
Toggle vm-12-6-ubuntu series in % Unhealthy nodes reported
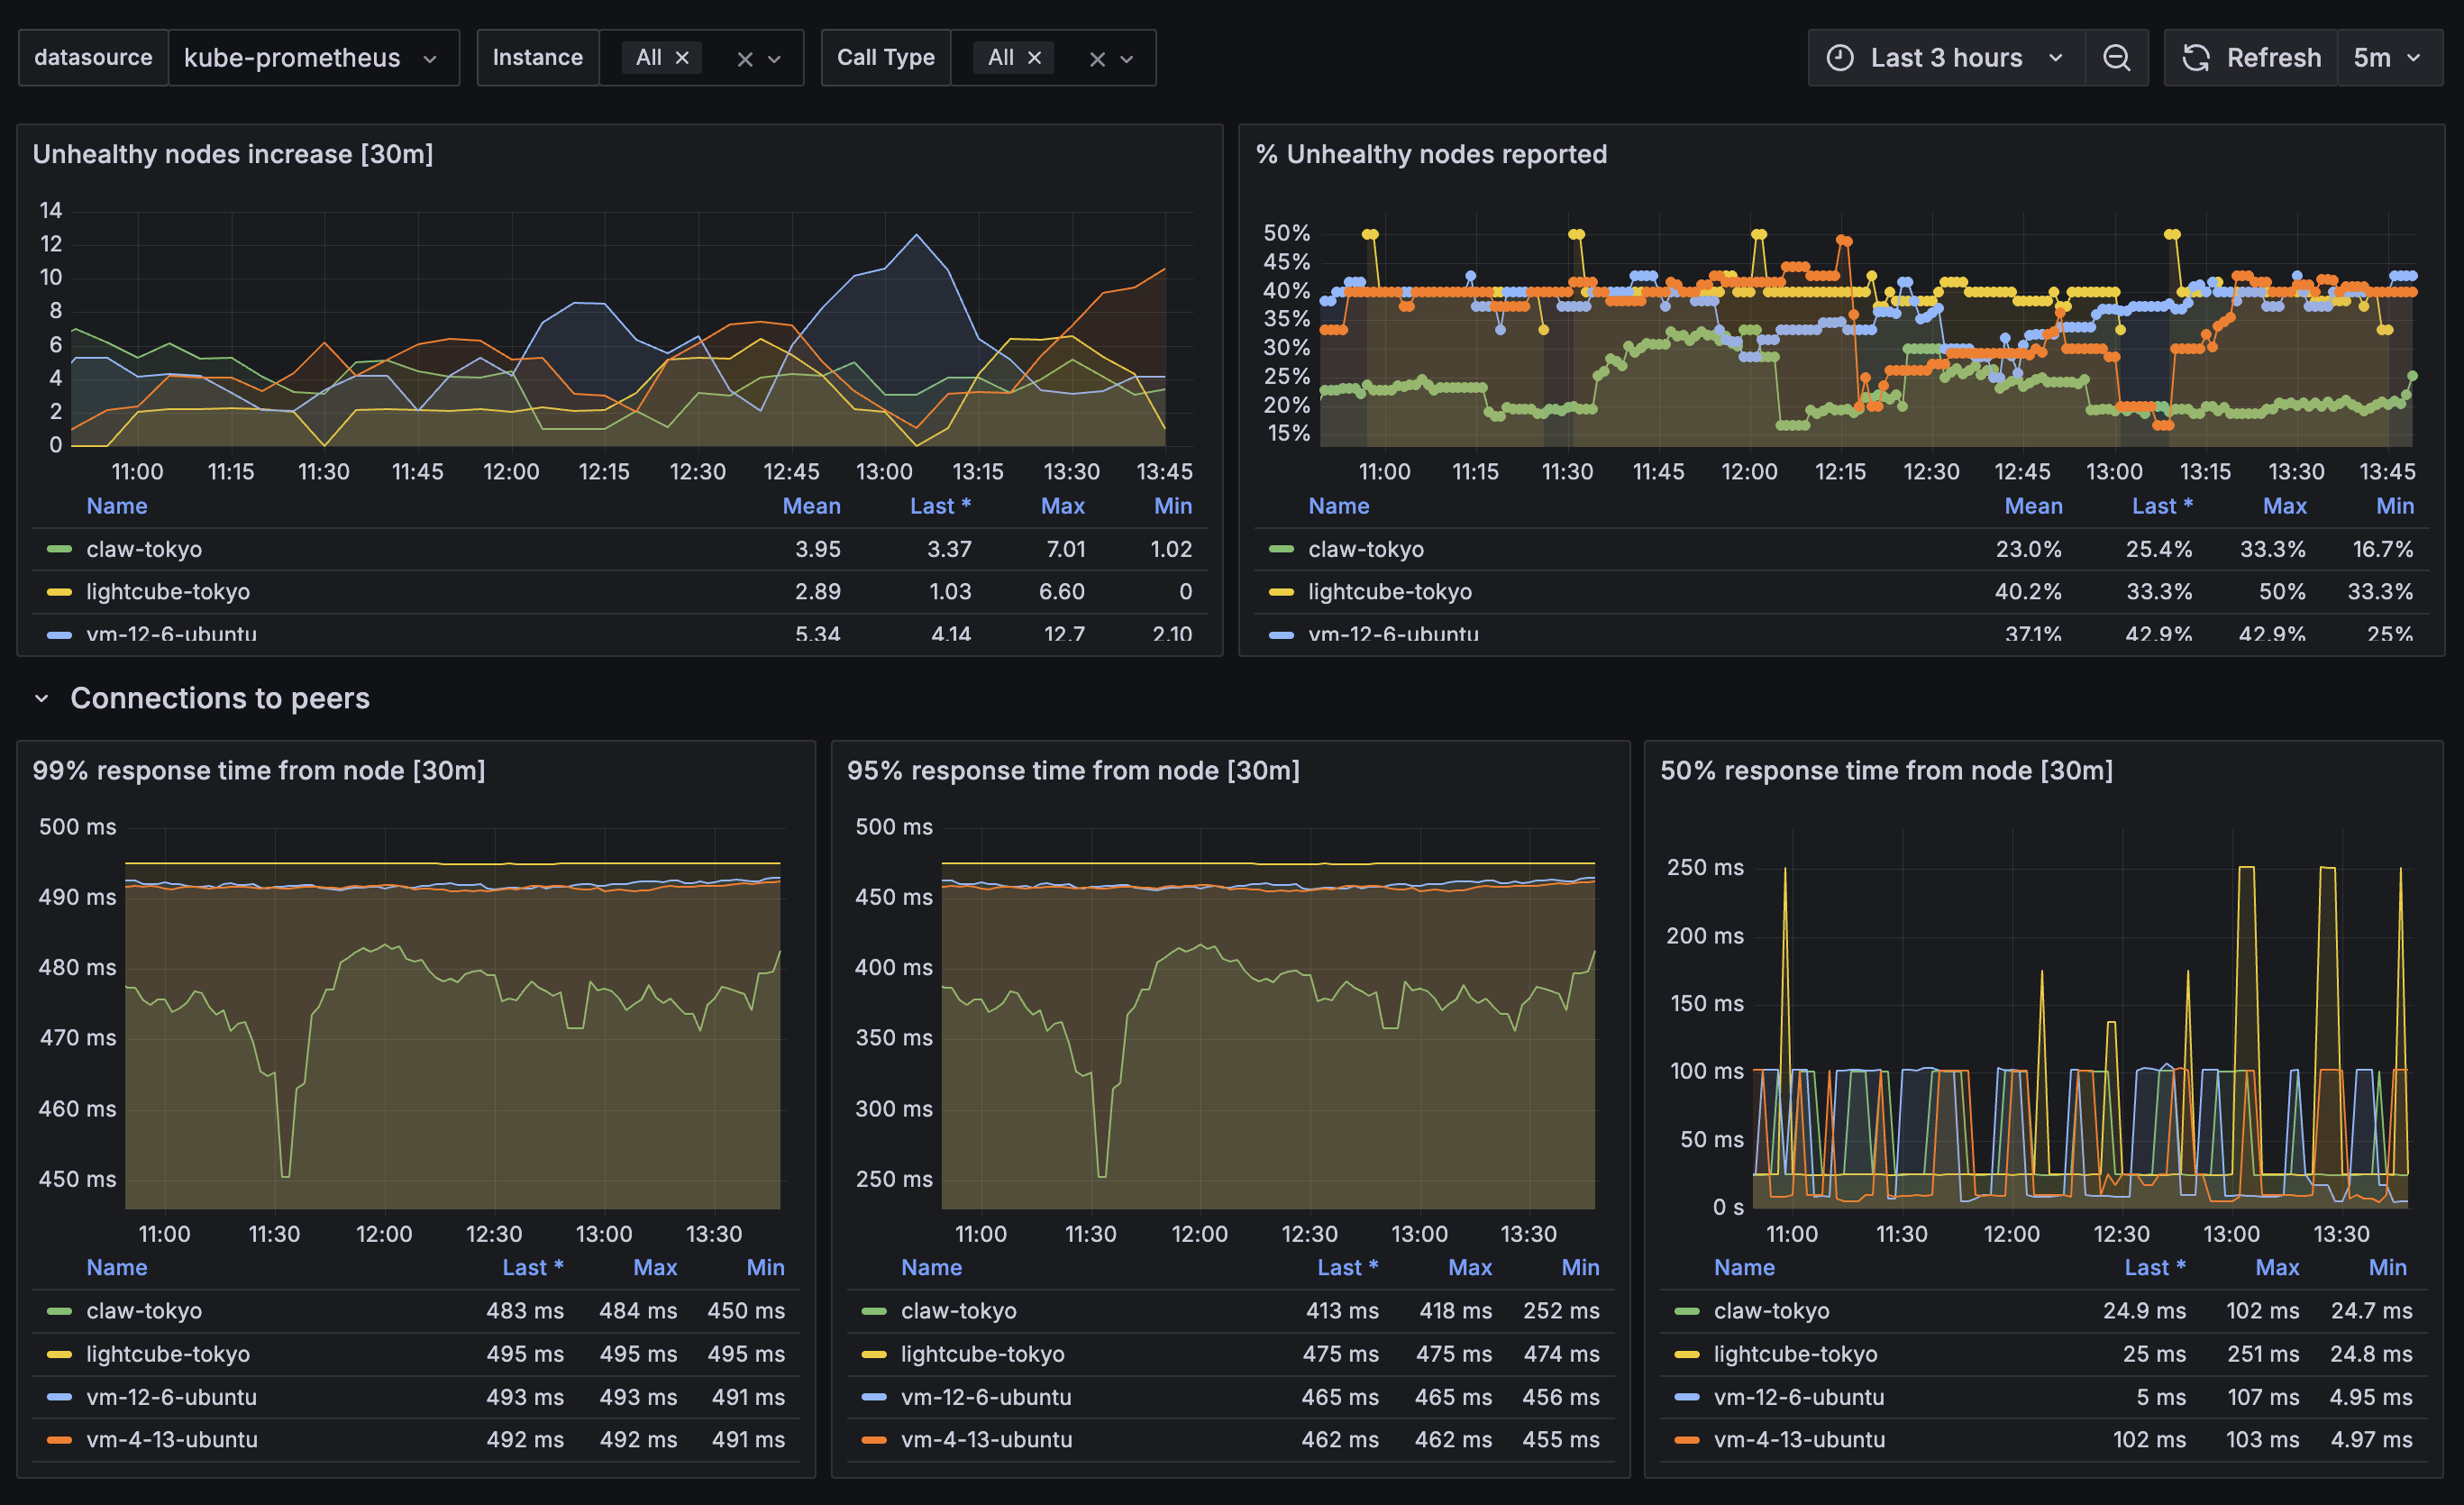click(1394, 634)
